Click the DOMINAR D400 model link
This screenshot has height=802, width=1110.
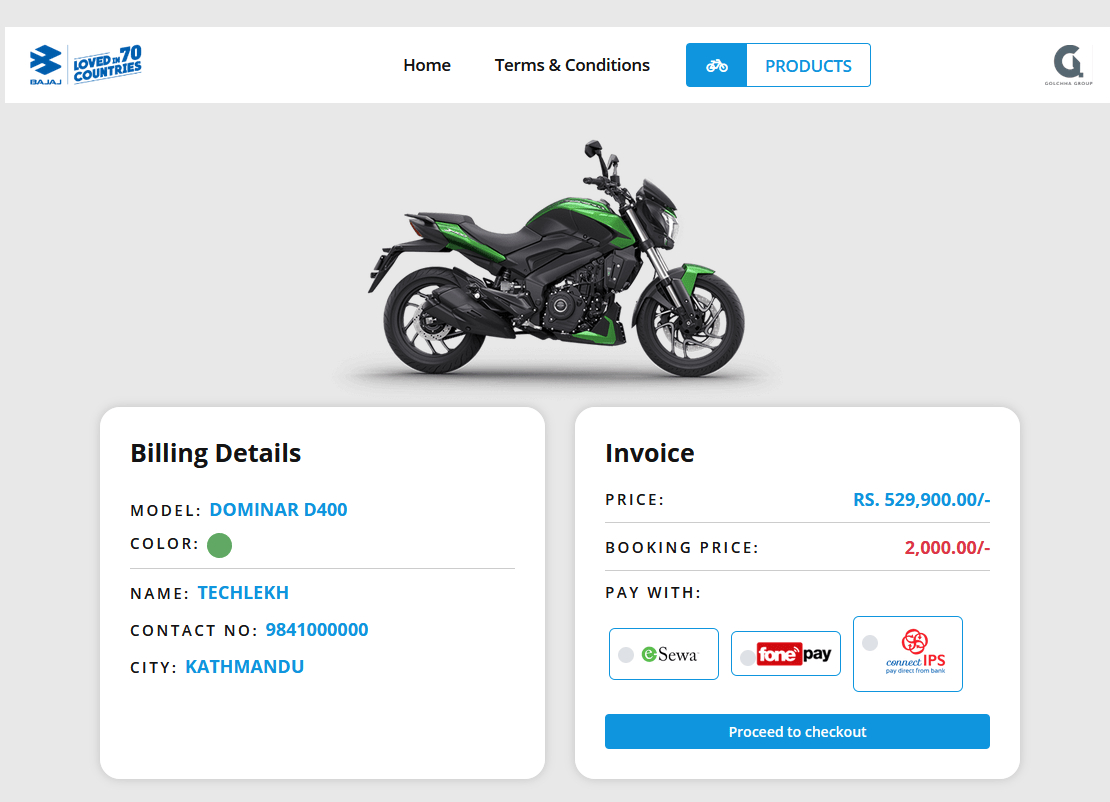click(278, 509)
